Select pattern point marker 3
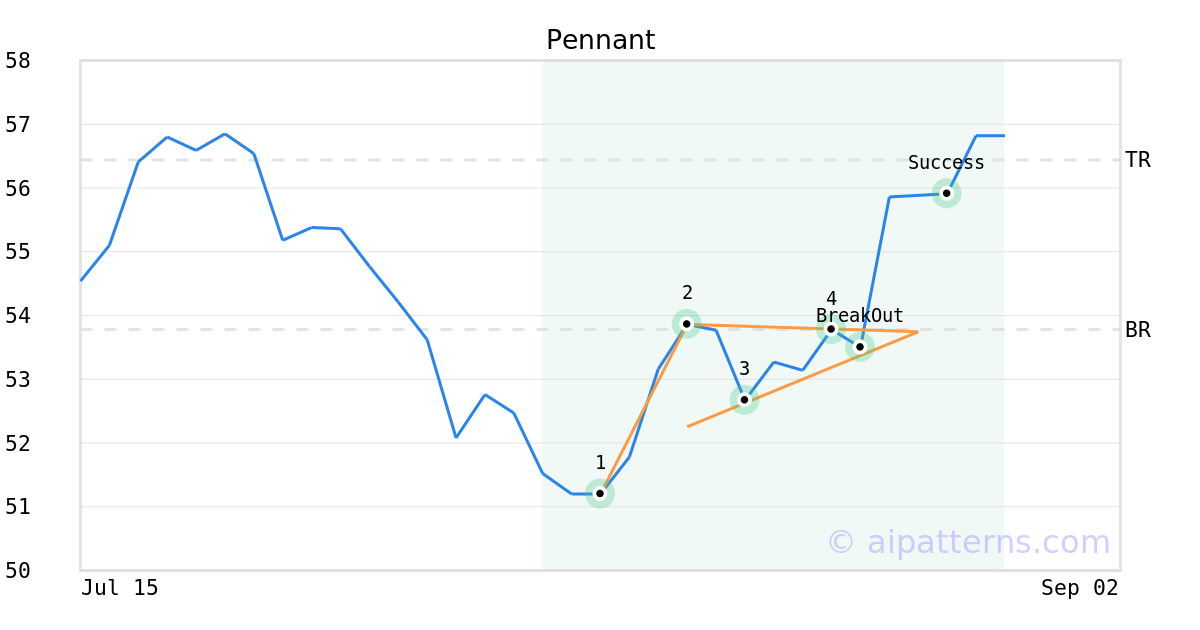 coord(744,400)
